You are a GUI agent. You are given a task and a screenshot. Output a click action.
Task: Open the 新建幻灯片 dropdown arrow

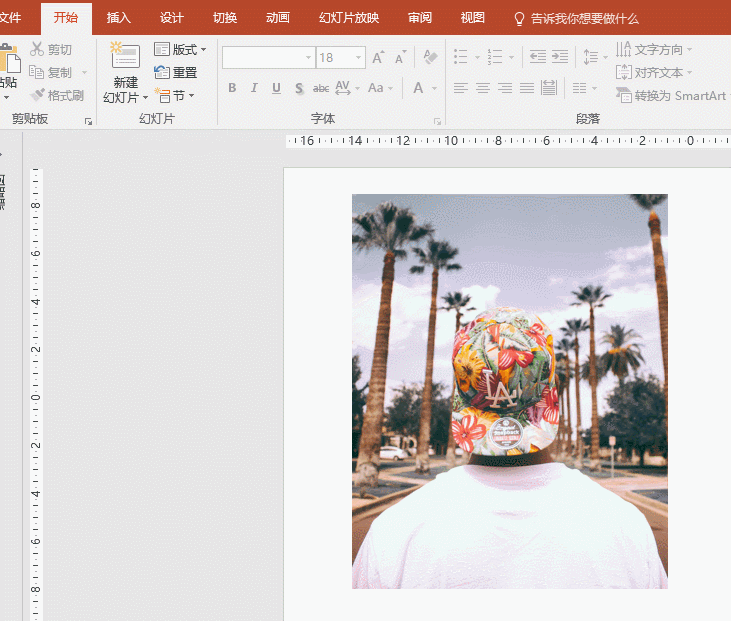[145, 97]
